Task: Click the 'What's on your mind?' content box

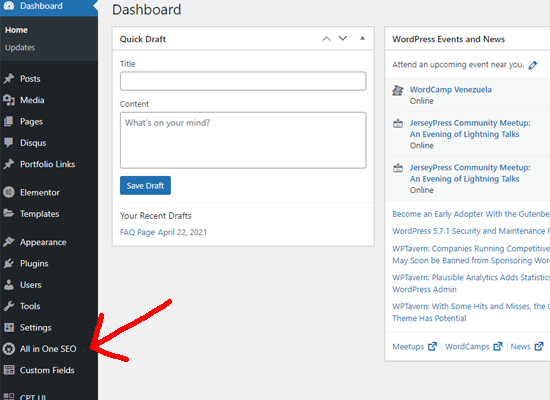Action: (x=243, y=140)
